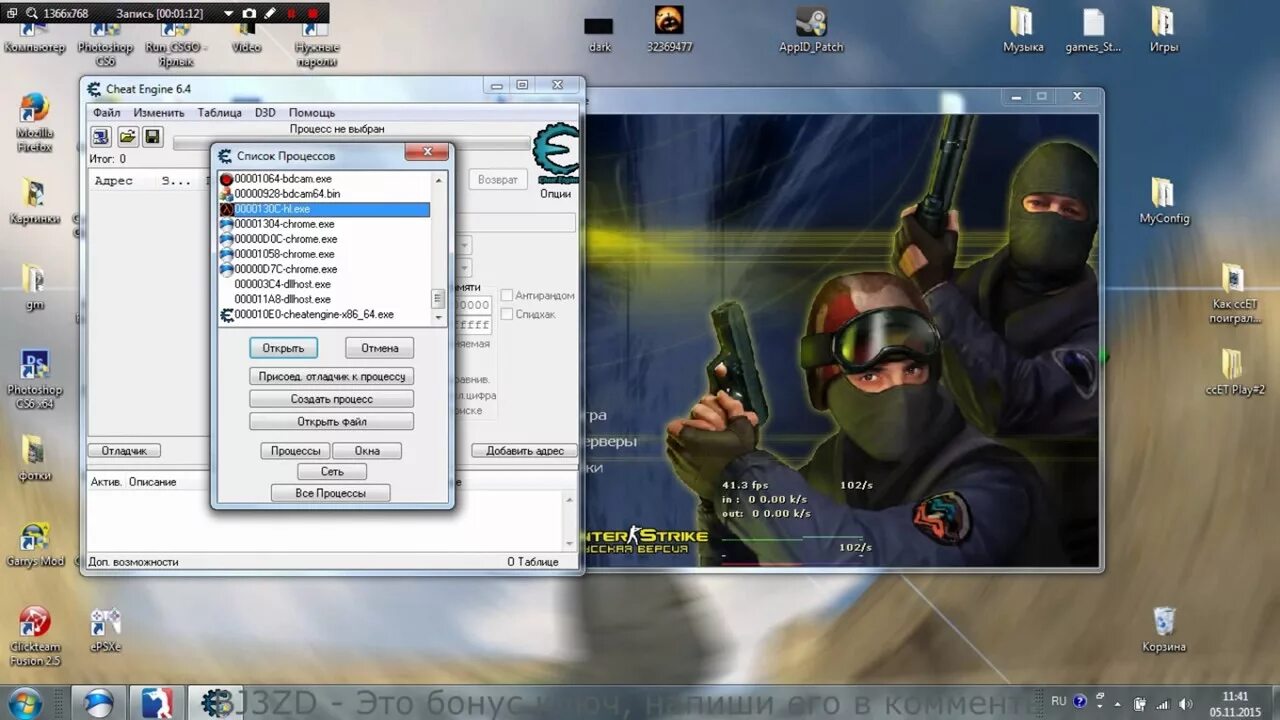Open the D3D menu in Cheat Engine
The width and height of the screenshot is (1280, 720).
point(265,113)
